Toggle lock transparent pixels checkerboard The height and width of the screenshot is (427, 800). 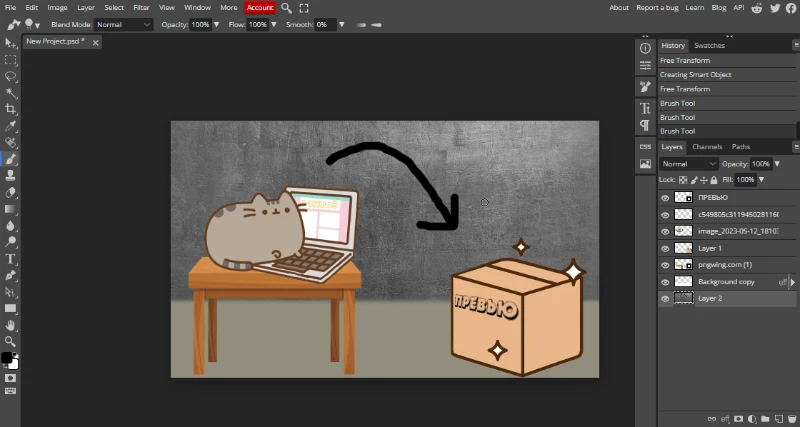tap(683, 180)
